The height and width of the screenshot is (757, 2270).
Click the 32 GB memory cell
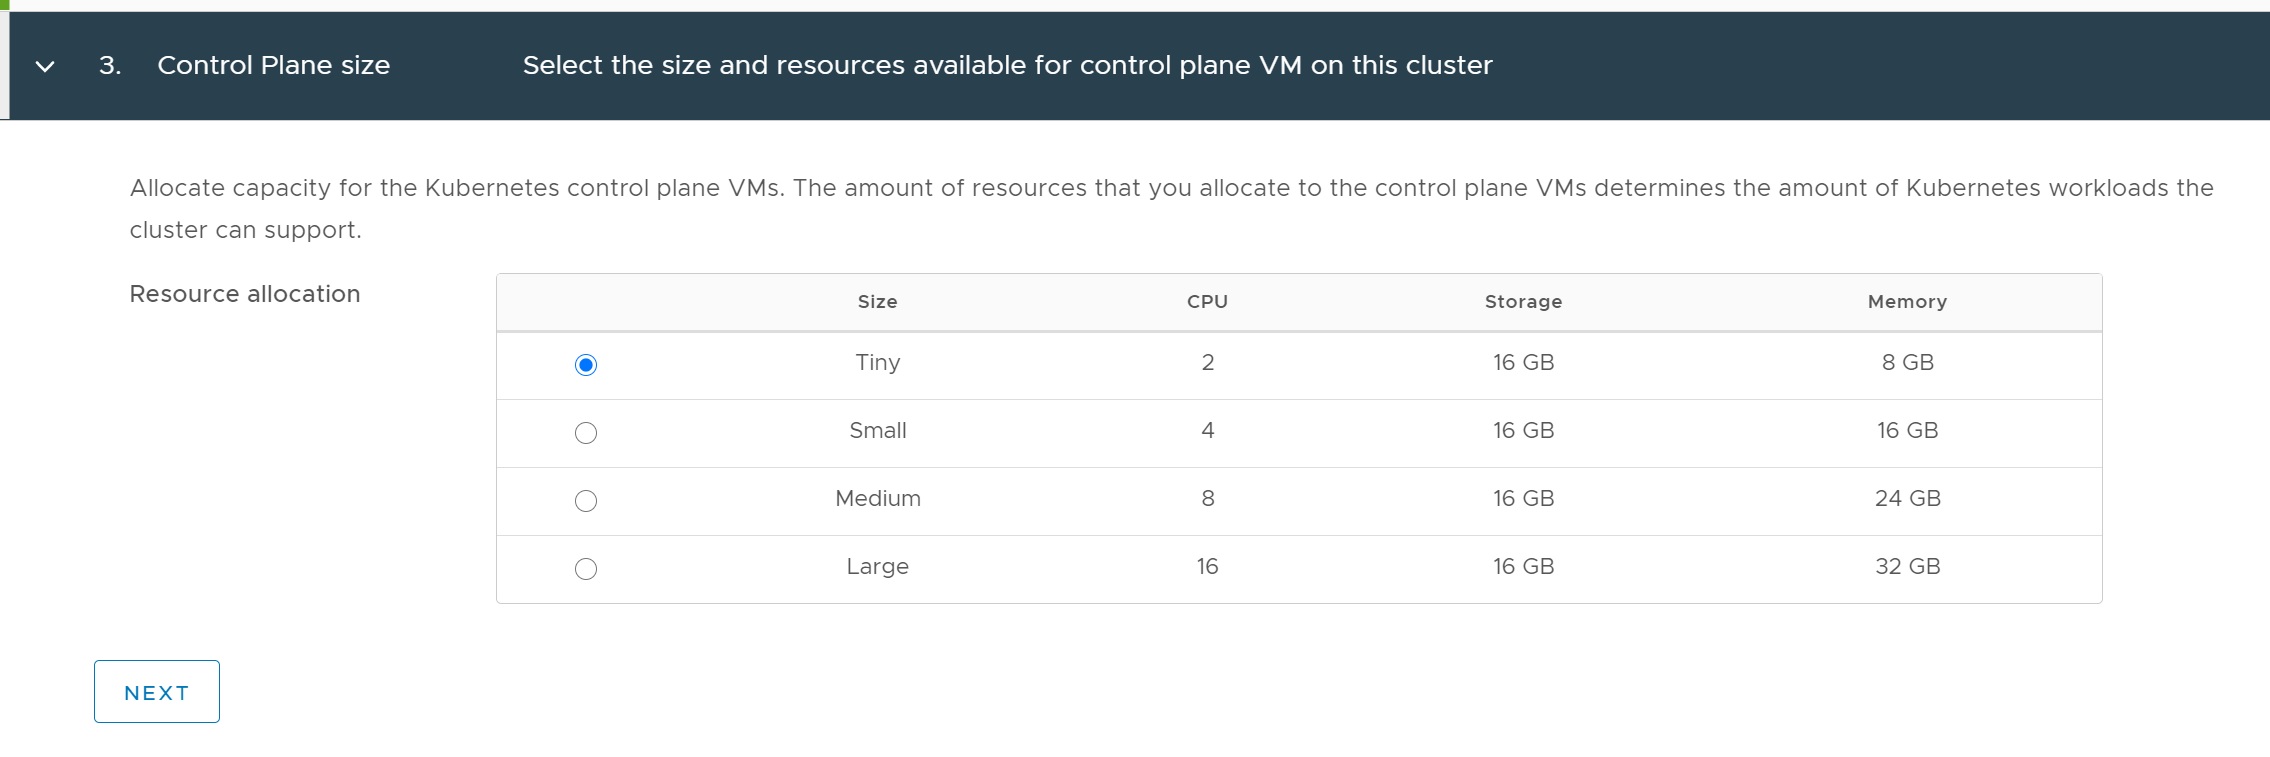tap(1907, 567)
